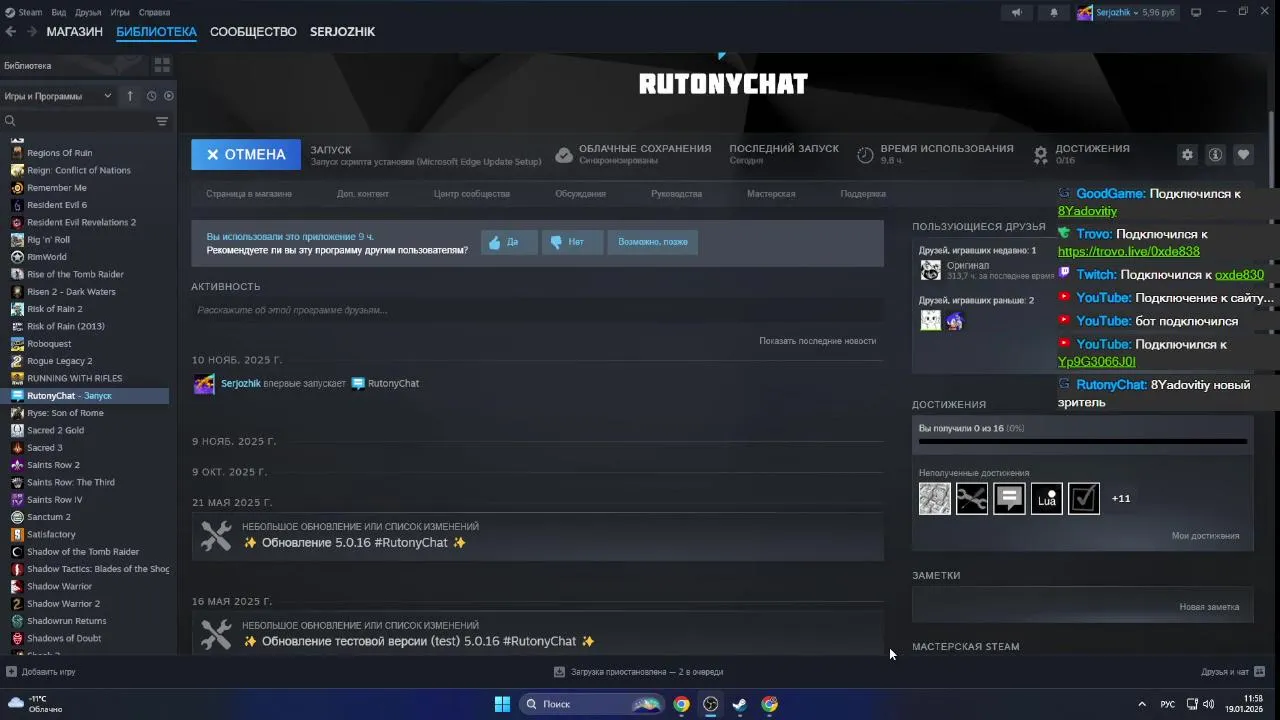Open the paused downloads status
Screen dimensions: 1280x720
[x=640, y=672]
